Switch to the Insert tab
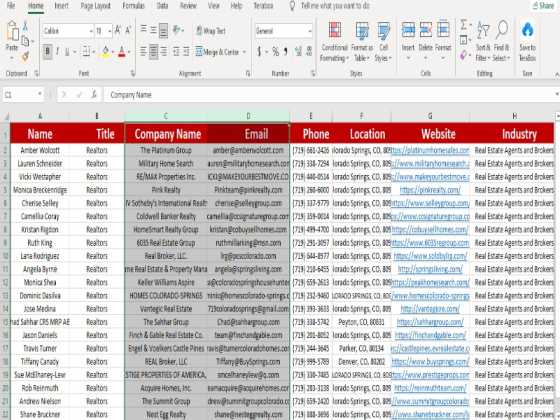 tap(61, 6)
